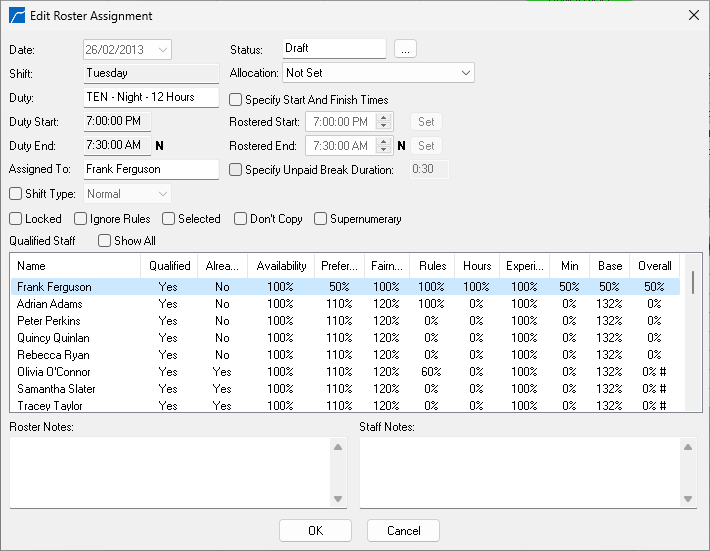Enable the Supernumerary checkbox
710x551 pixels.
(x=321, y=219)
